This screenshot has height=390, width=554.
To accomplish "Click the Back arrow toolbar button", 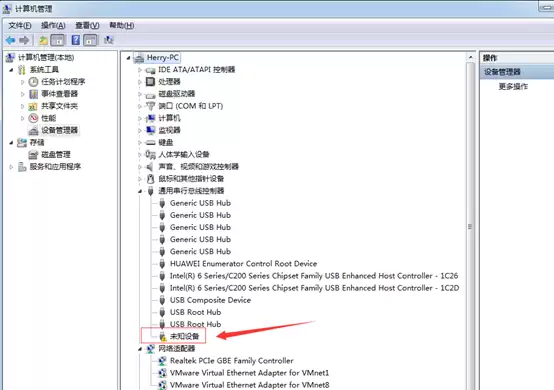I will (x=11, y=40).
